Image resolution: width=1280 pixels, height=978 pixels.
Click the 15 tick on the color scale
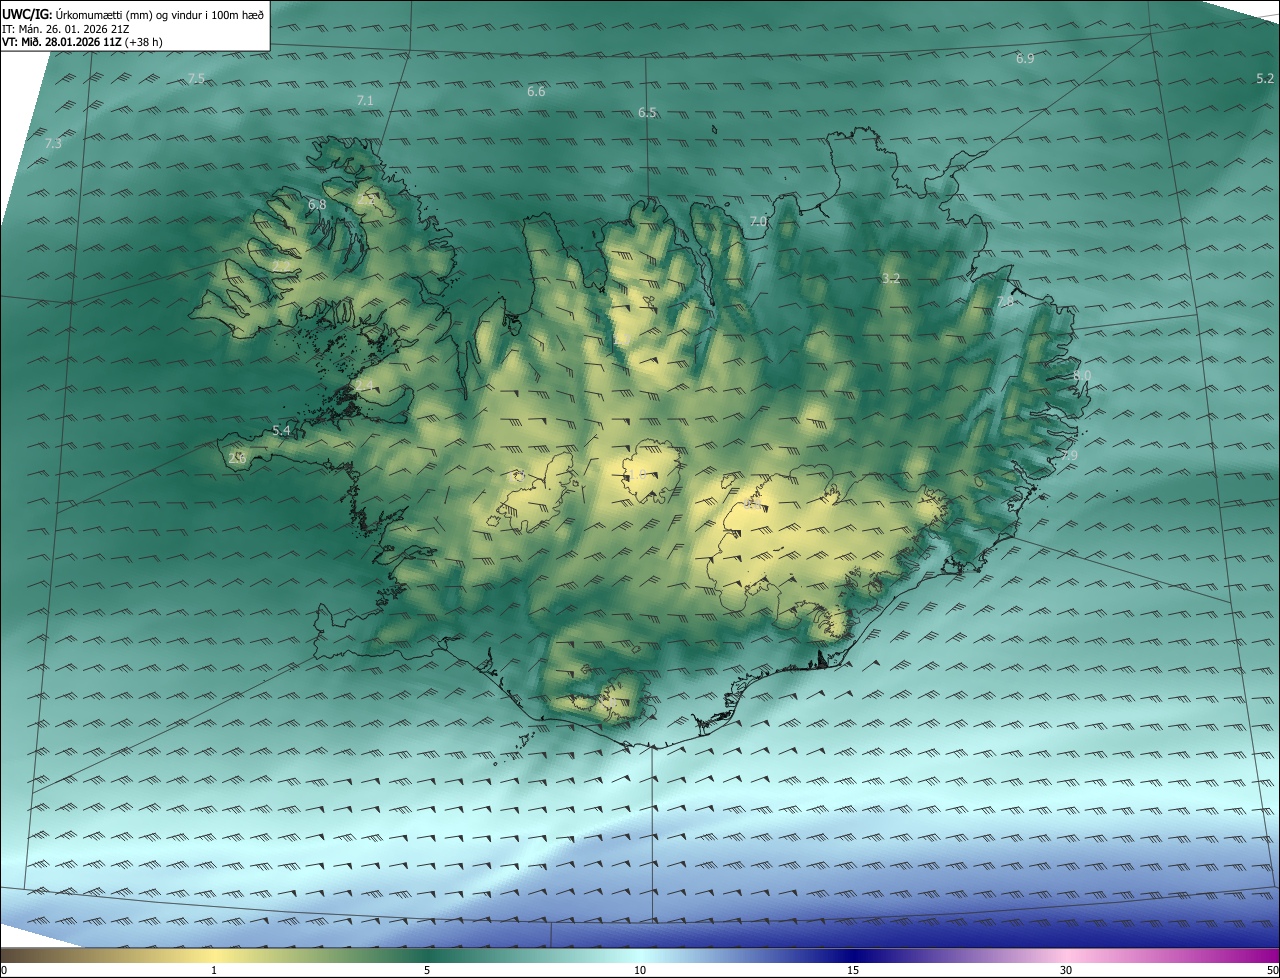coord(853,970)
